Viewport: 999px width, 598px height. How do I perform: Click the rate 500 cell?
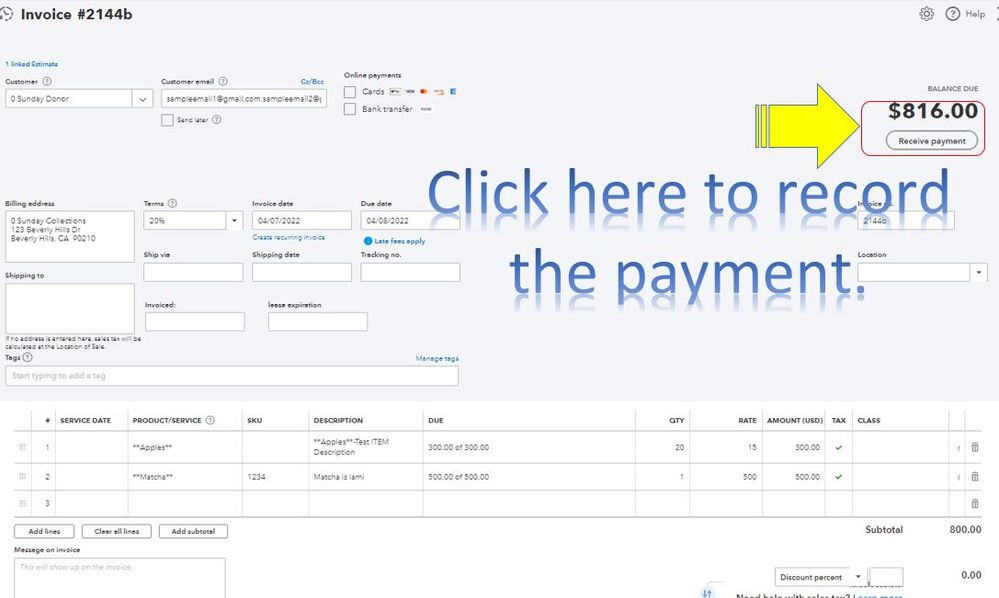(726, 476)
